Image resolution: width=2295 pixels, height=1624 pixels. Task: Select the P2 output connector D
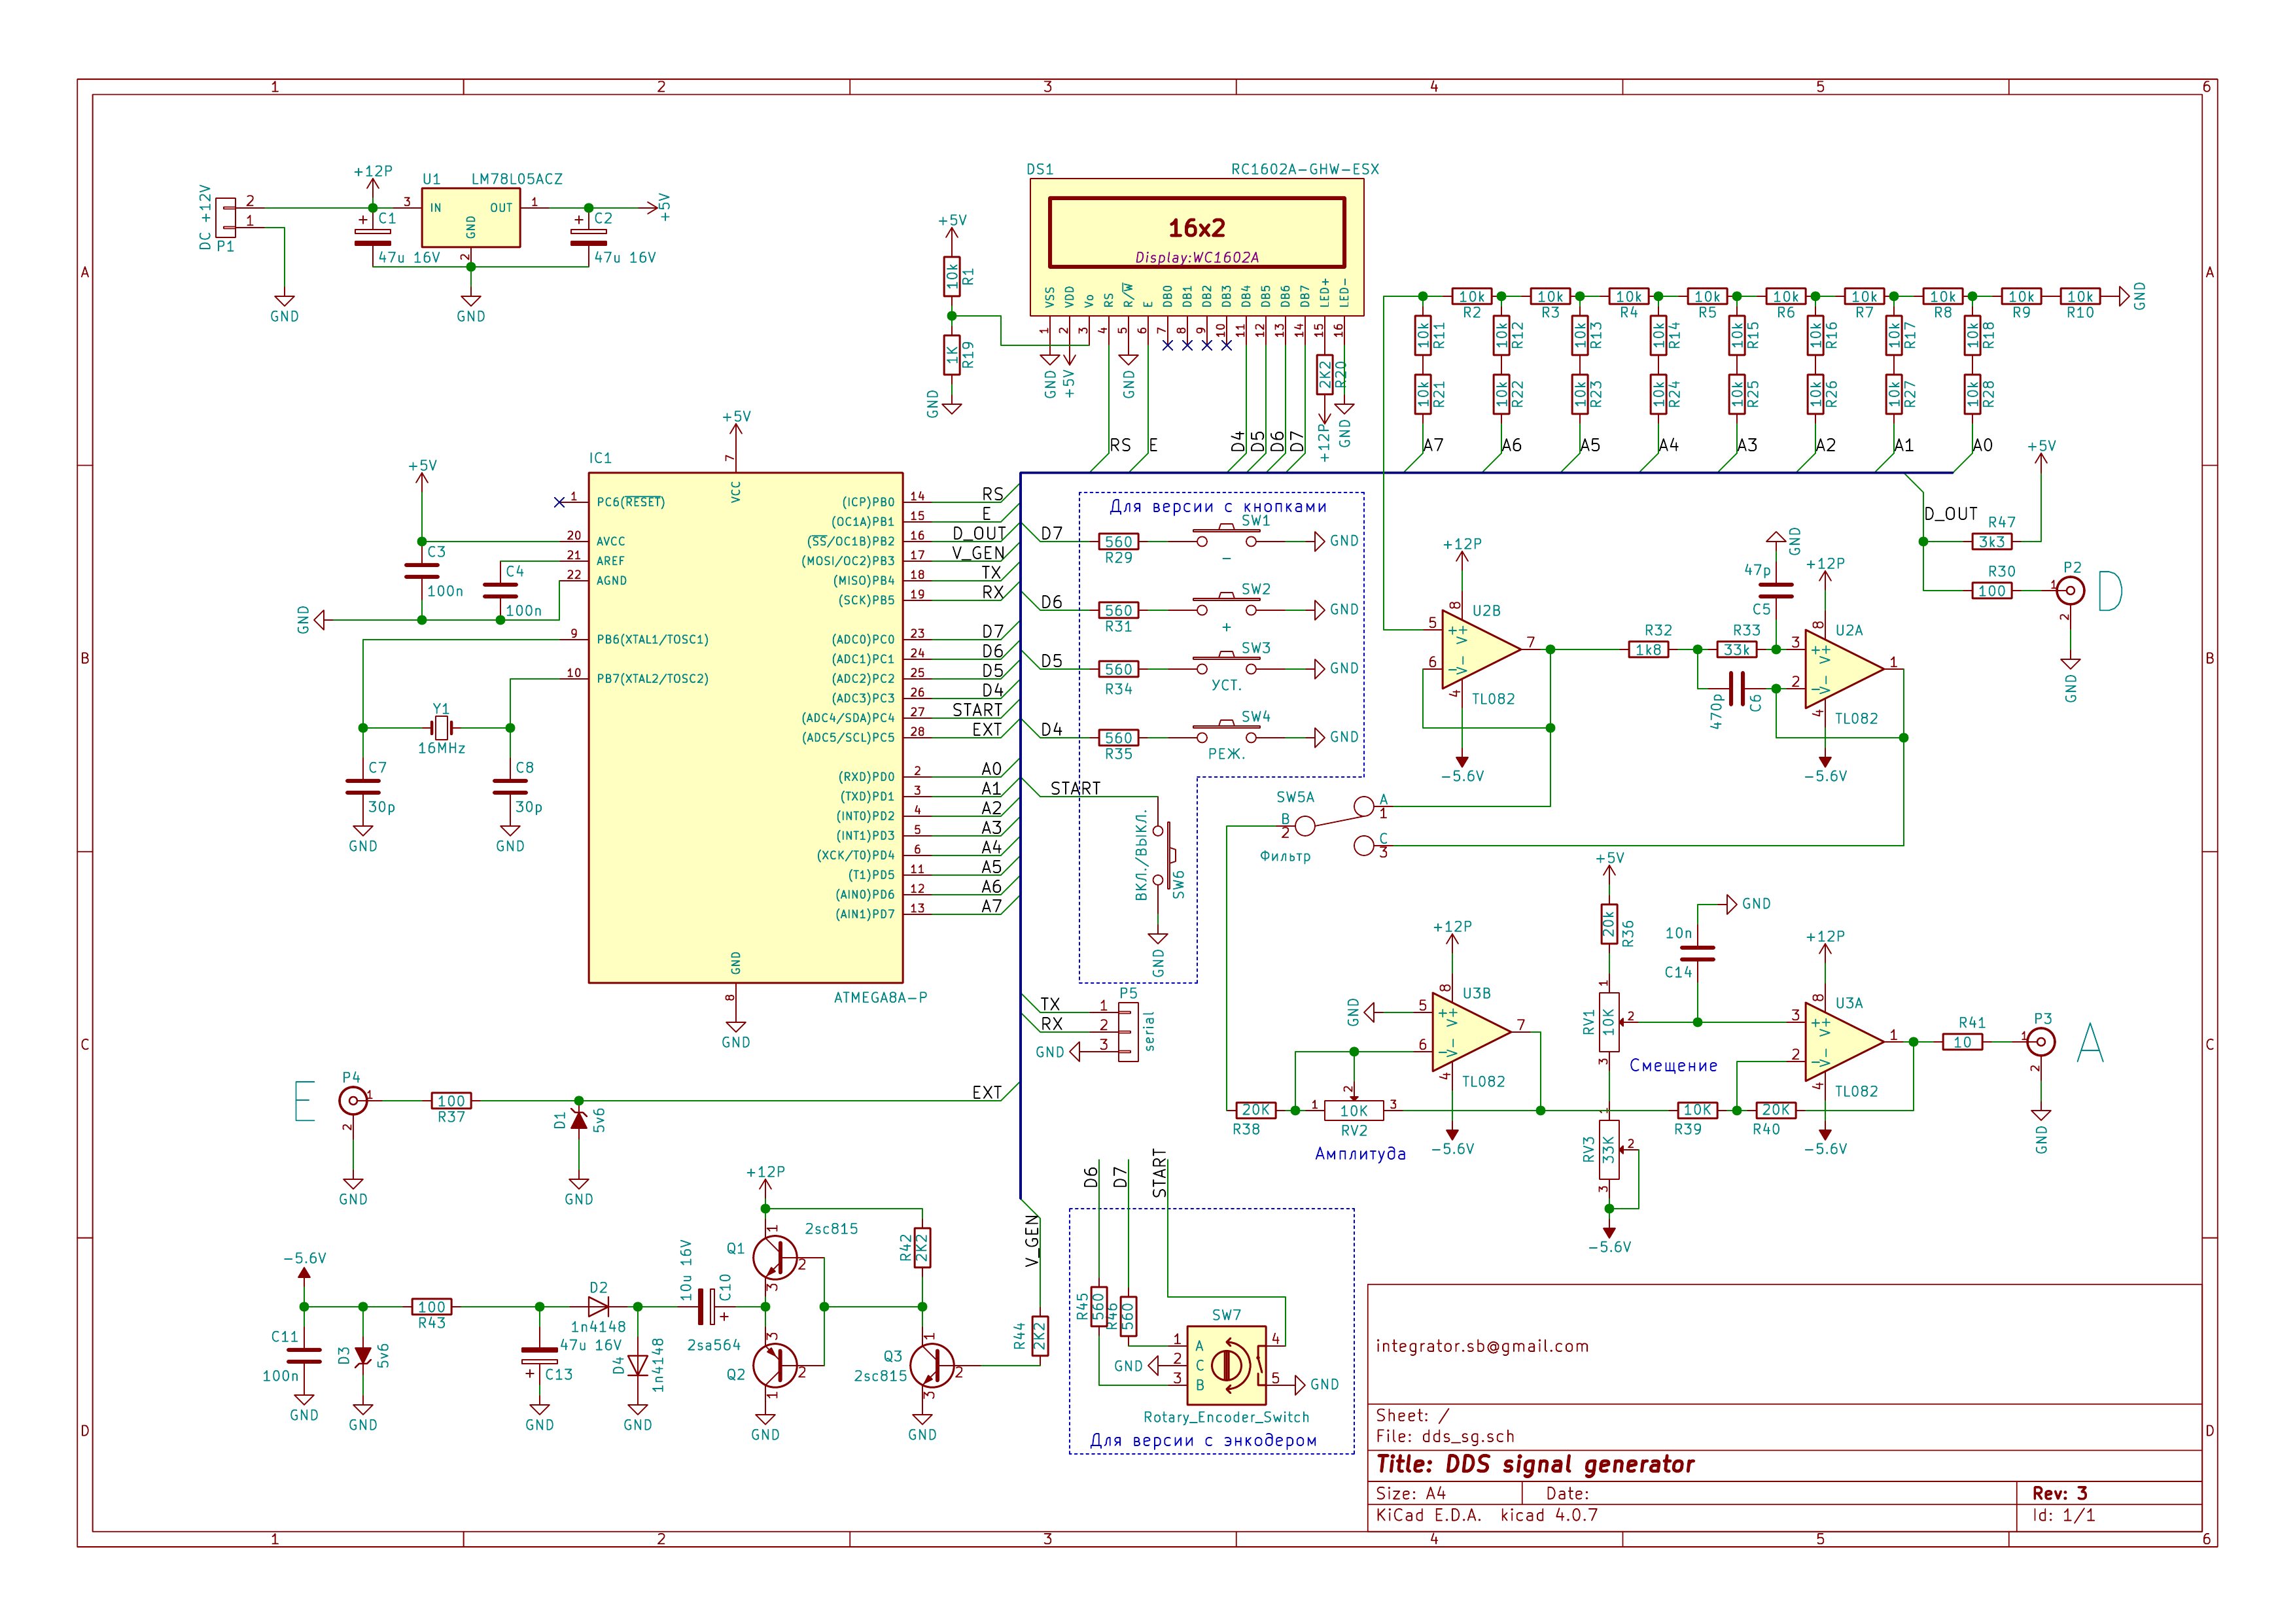2070,590
